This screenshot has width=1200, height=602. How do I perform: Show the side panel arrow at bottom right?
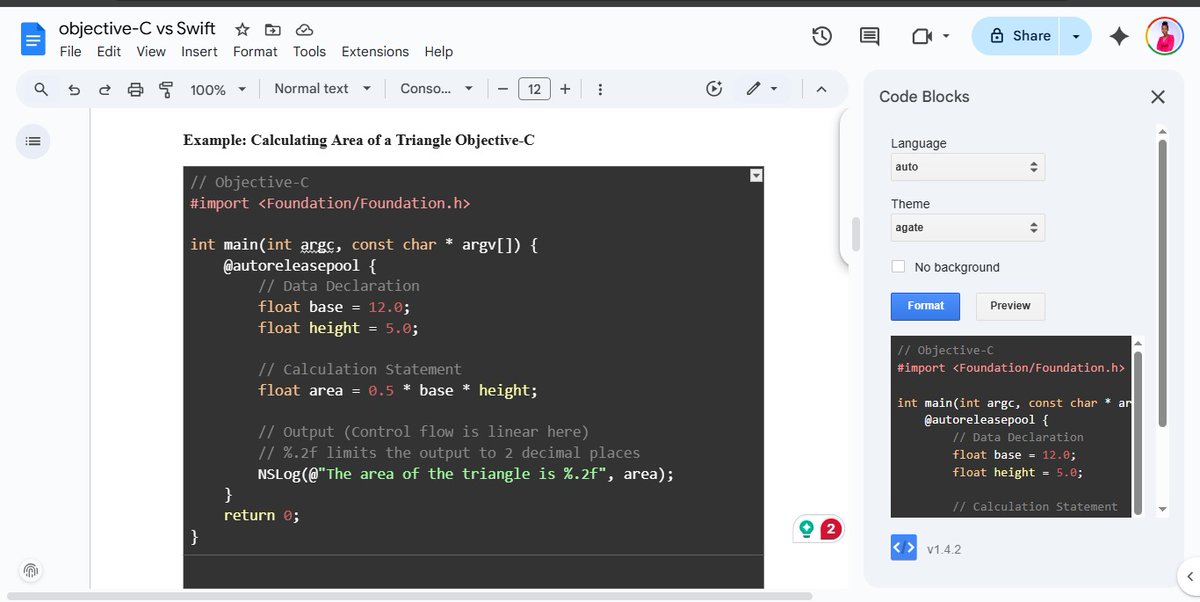click(x=1189, y=576)
